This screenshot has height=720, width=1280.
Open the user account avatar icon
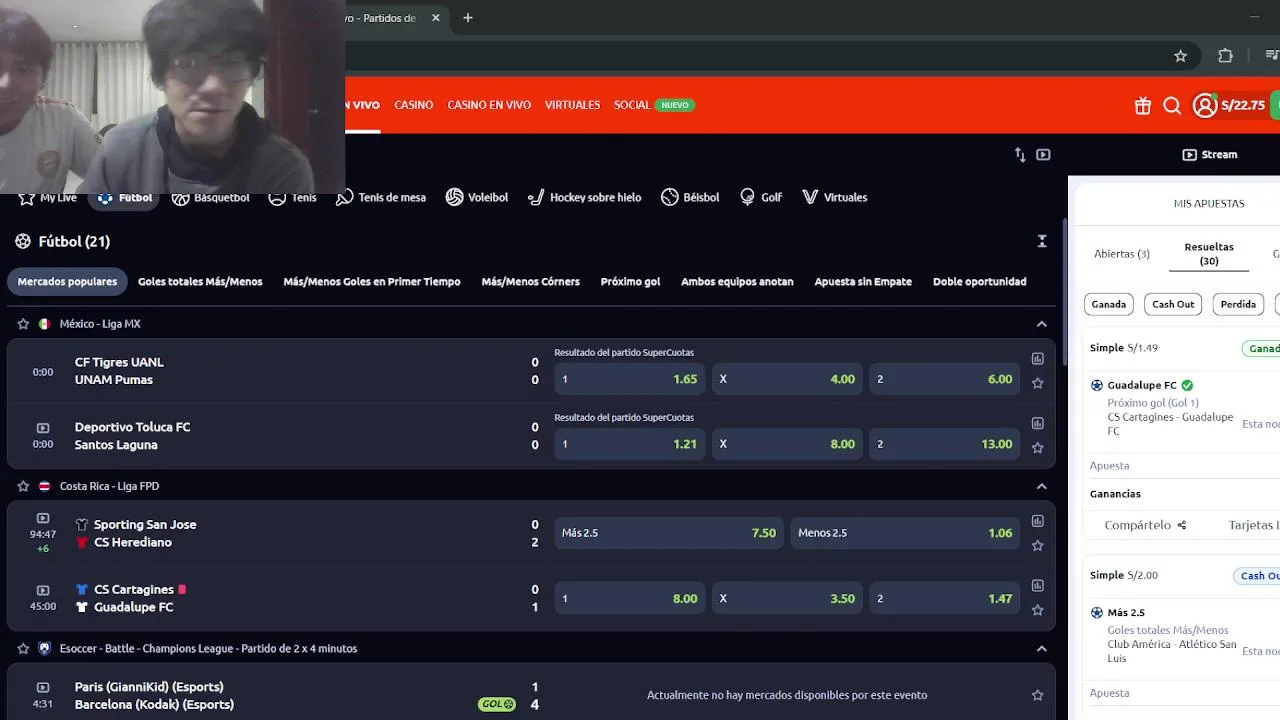pyautogui.click(x=1205, y=105)
